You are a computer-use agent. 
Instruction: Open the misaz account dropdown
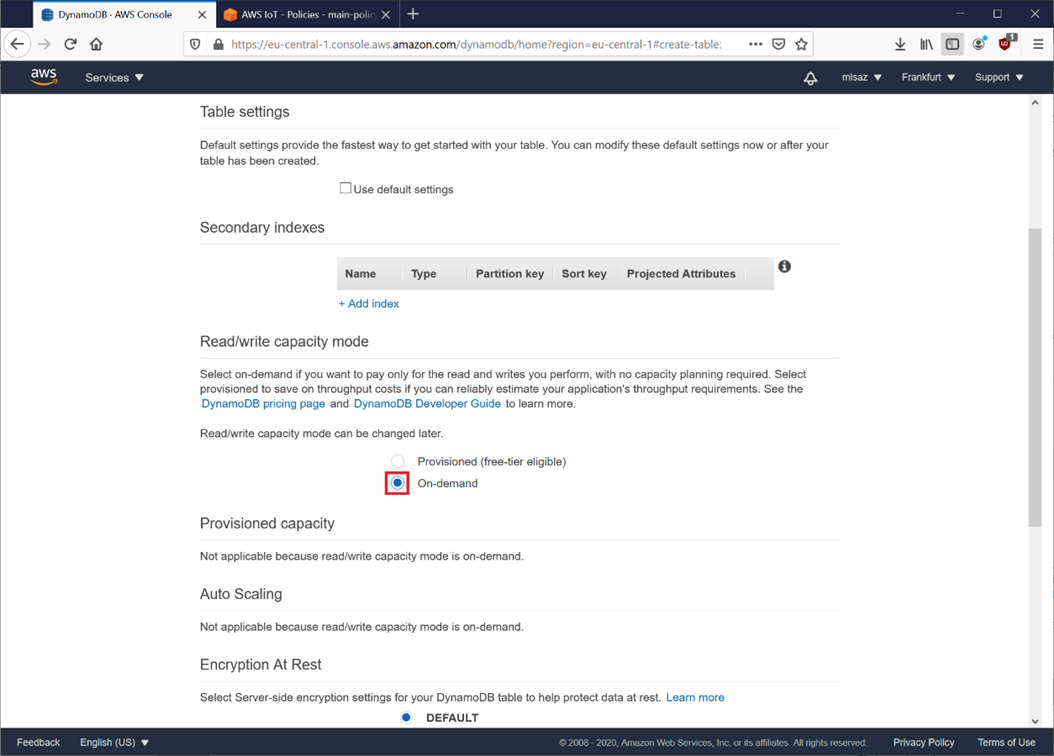(862, 77)
